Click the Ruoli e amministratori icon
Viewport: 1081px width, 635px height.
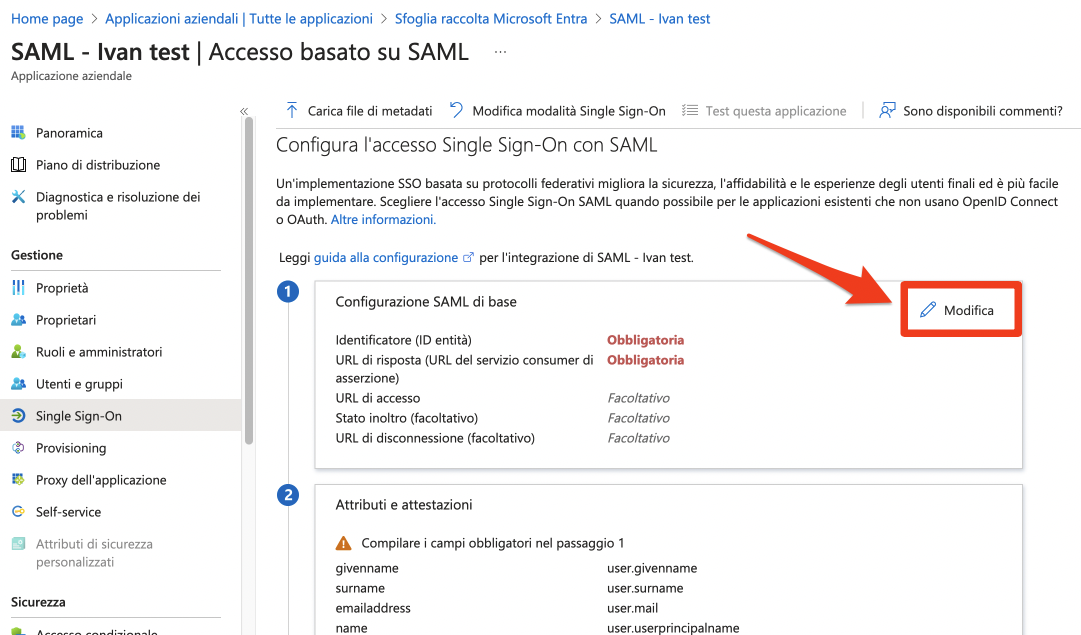click(18, 352)
